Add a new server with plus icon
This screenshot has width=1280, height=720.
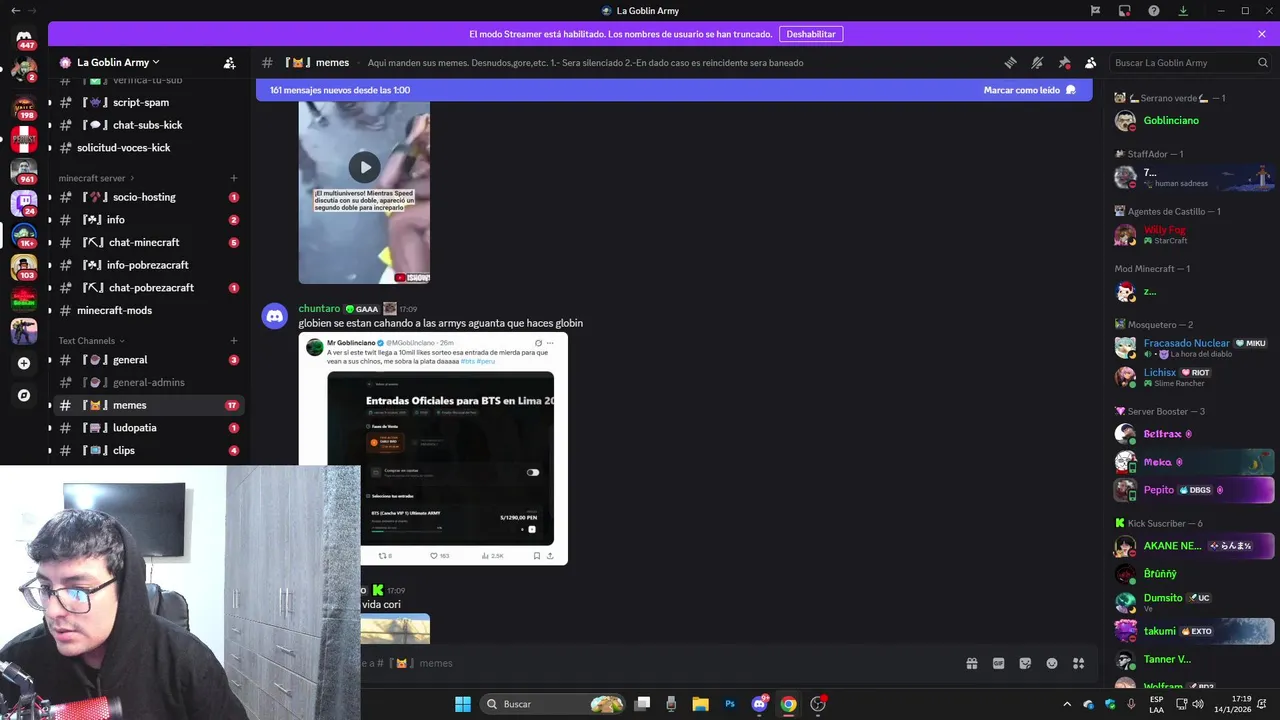click(x=24, y=363)
